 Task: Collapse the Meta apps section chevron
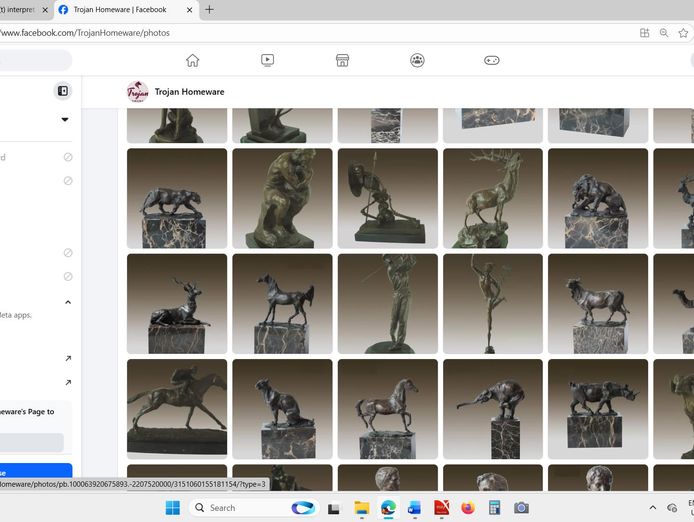point(68,302)
